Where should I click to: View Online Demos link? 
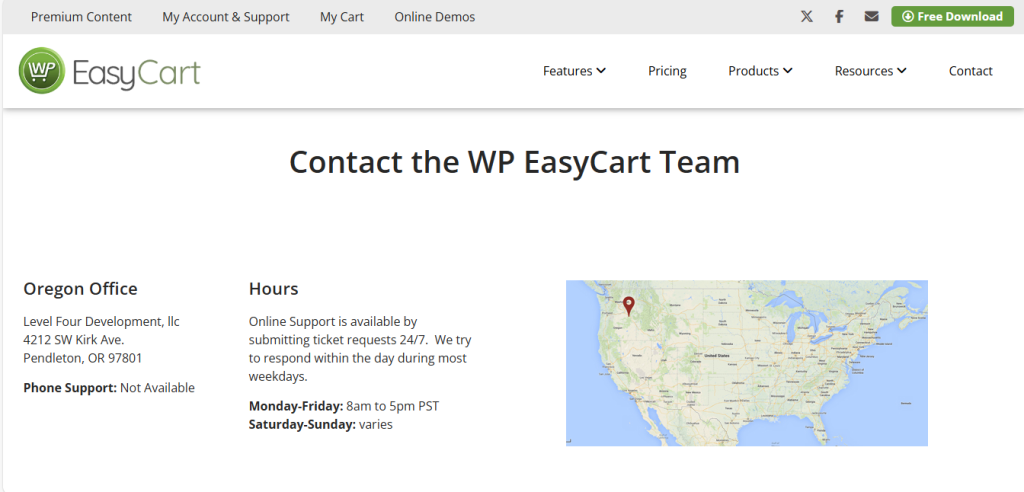(x=435, y=17)
